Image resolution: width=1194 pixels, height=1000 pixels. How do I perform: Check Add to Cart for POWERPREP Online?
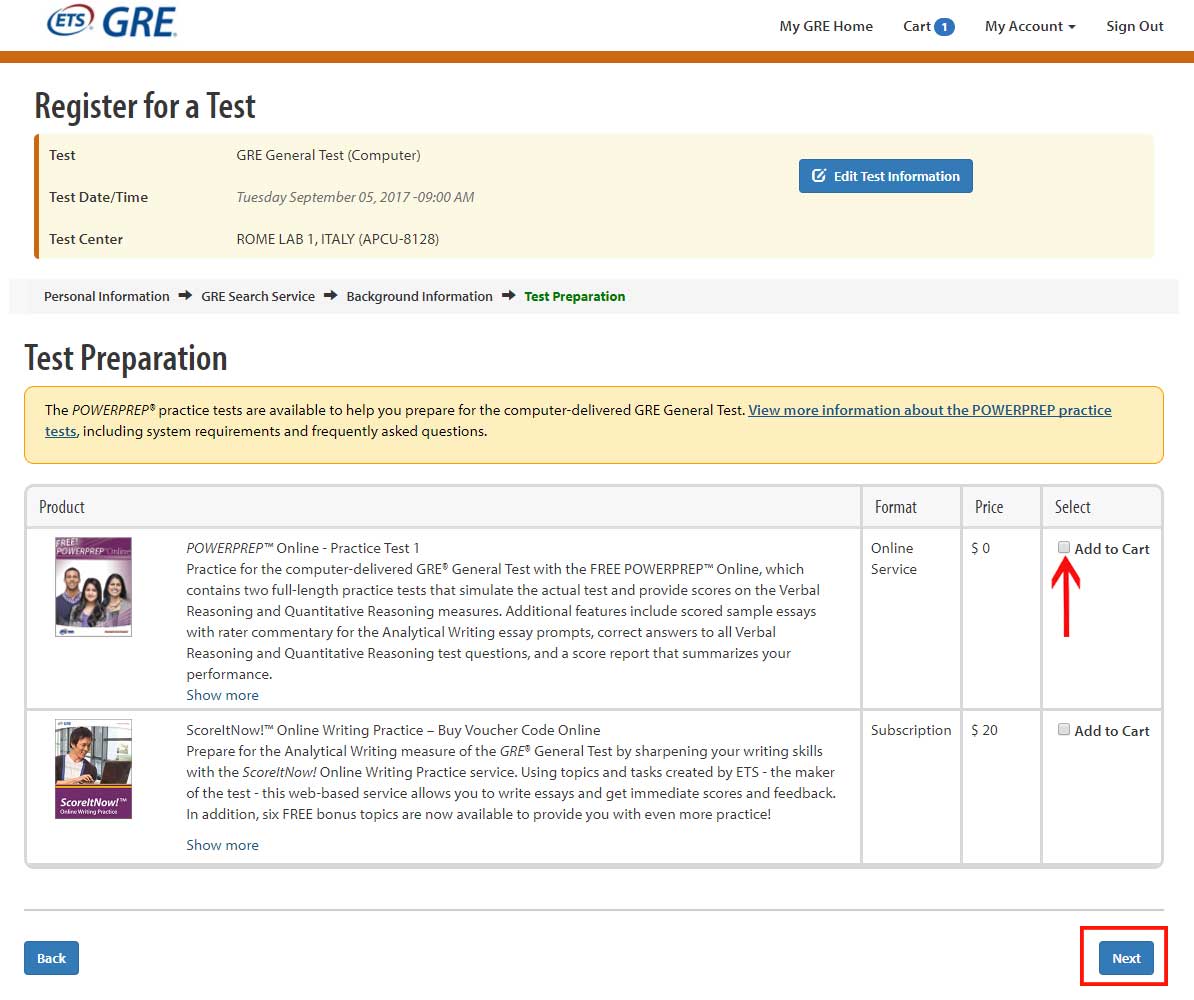(1064, 548)
